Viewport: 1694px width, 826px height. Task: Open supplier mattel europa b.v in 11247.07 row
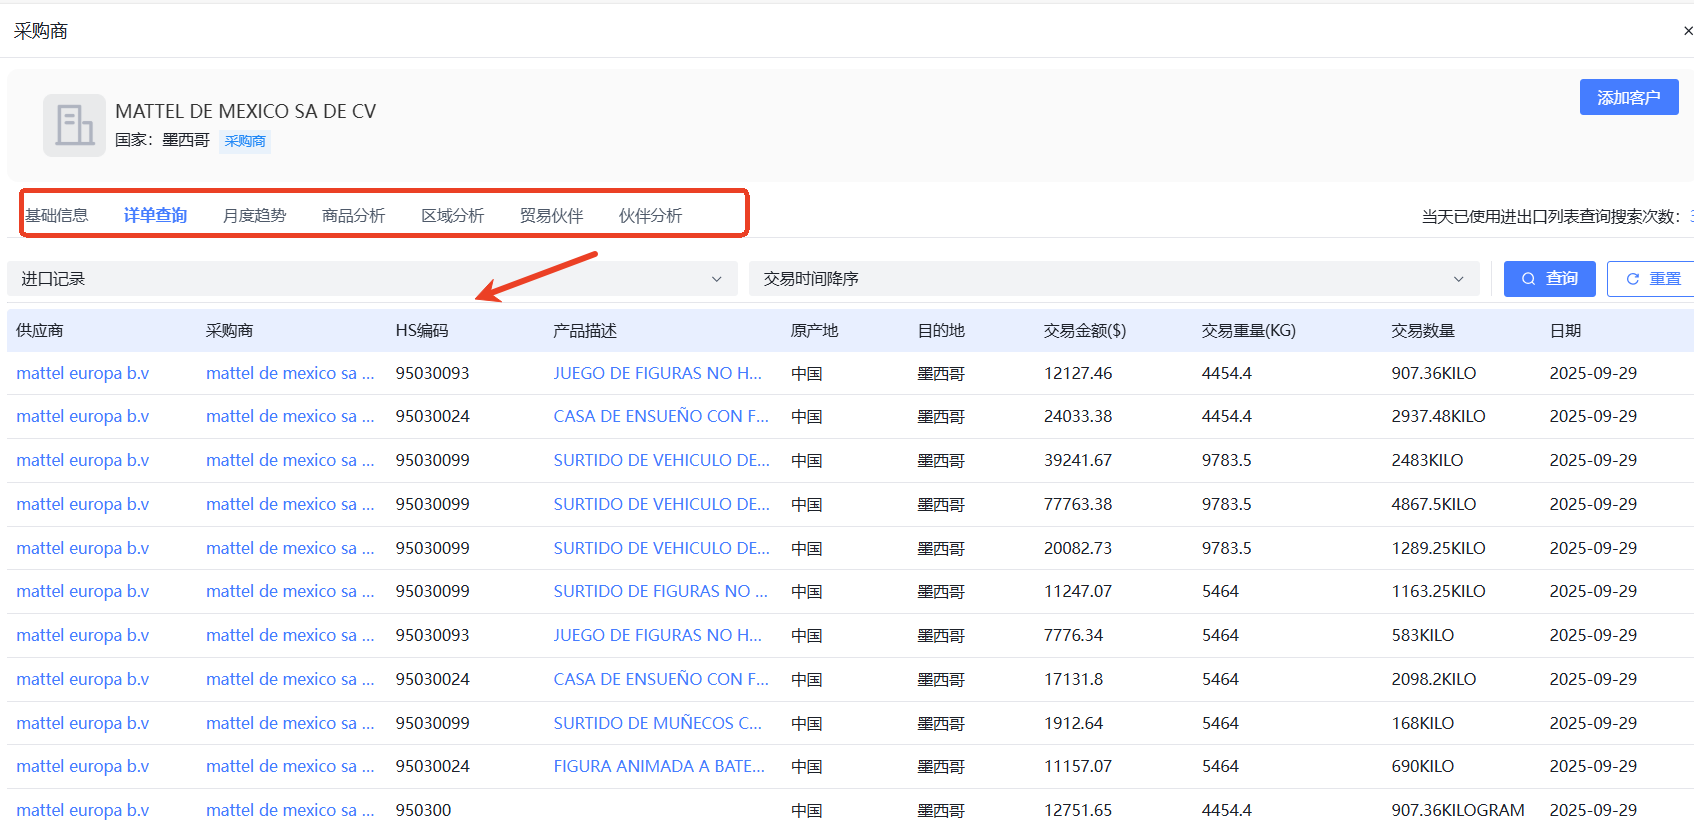(83, 591)
